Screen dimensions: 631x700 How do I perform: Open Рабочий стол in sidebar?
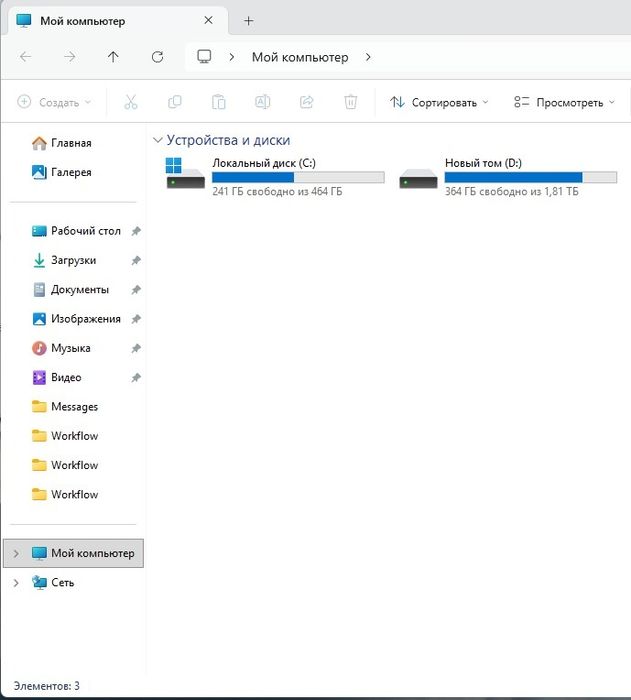click(x=76, y=231)
